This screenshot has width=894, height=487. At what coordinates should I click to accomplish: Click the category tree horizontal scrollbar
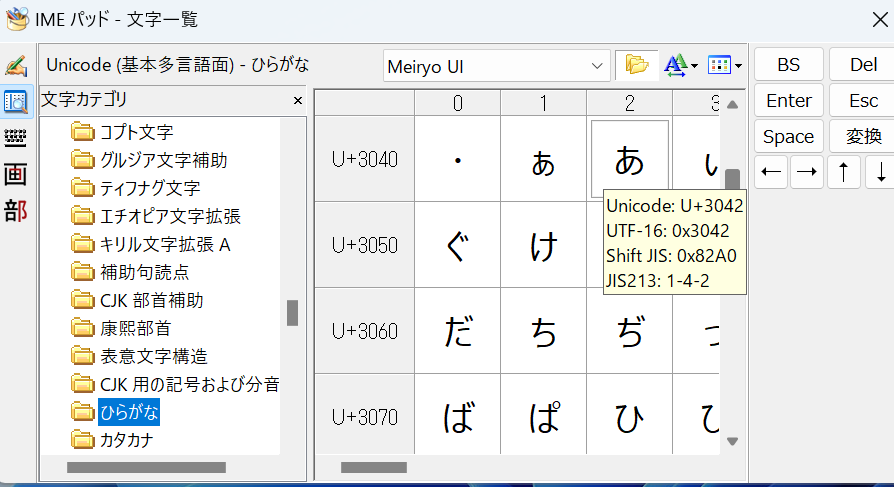tap(147, 468)
